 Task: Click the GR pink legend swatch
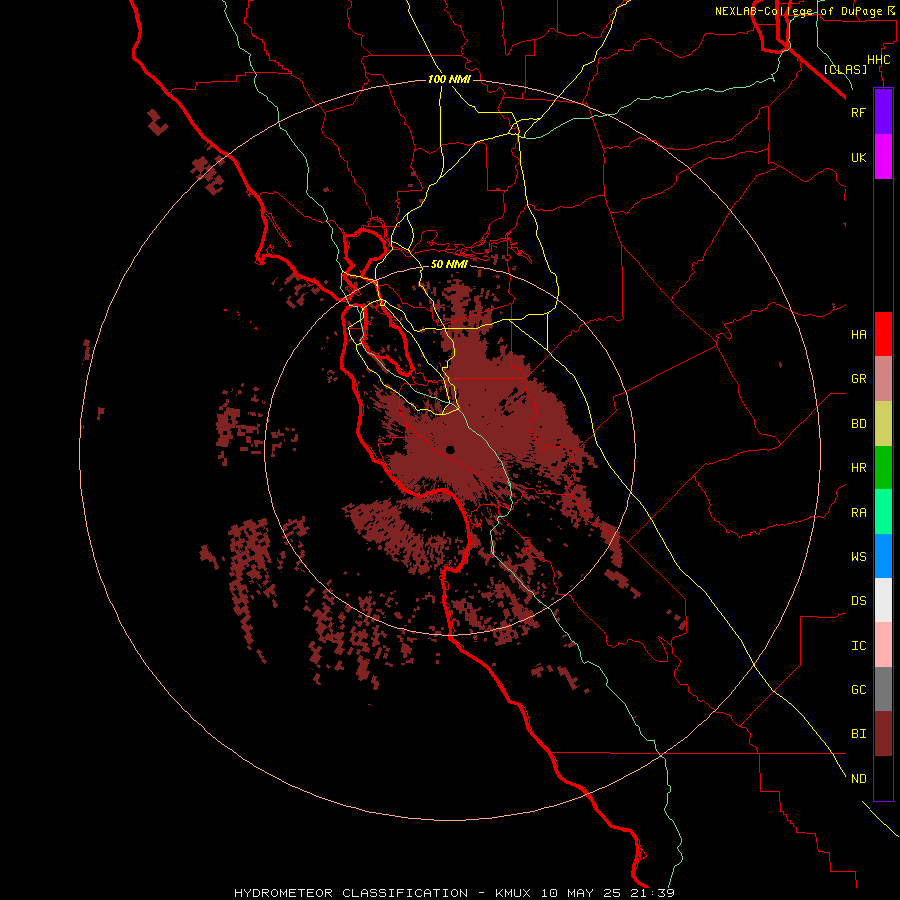coord(883,379)
